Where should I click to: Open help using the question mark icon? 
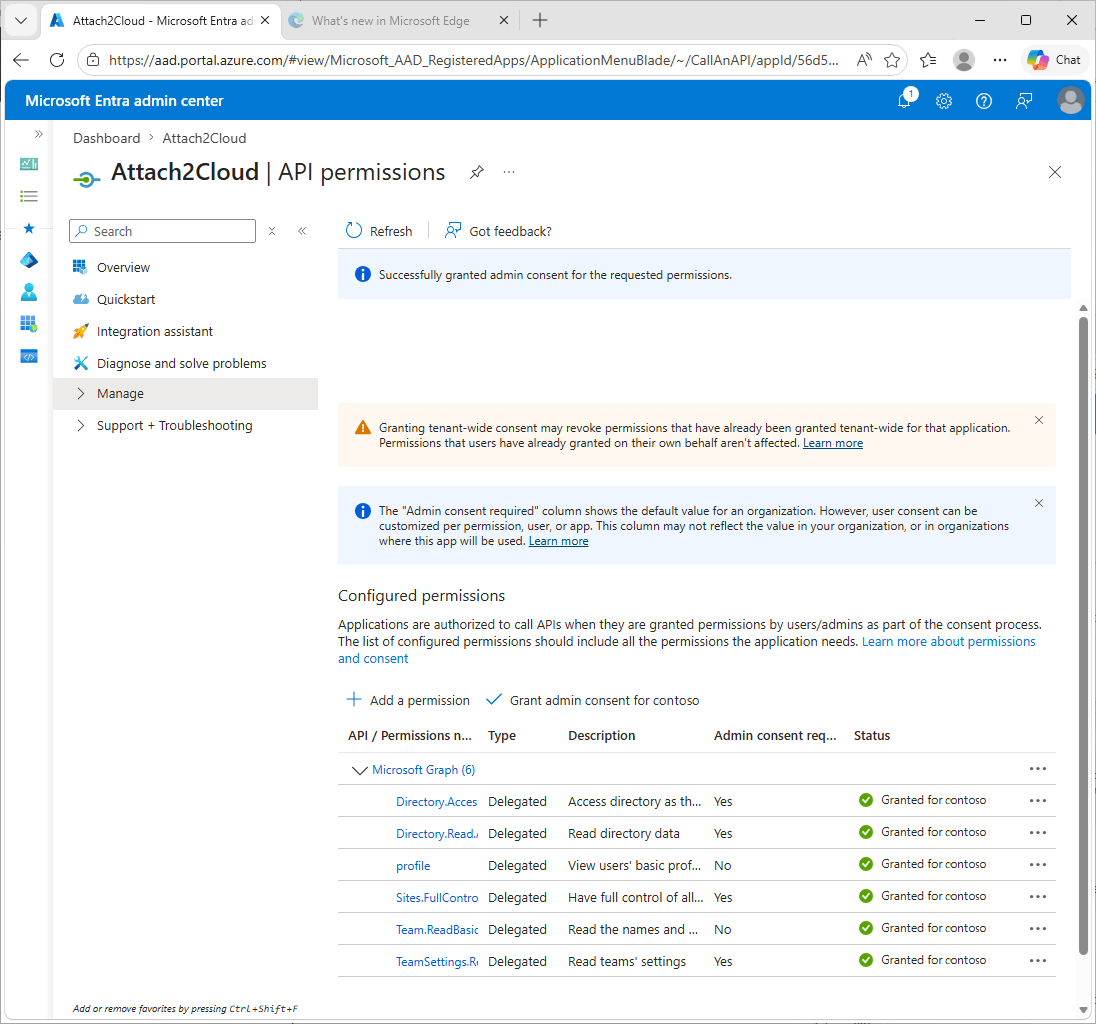pyautogui.click(x=984, y=101)
